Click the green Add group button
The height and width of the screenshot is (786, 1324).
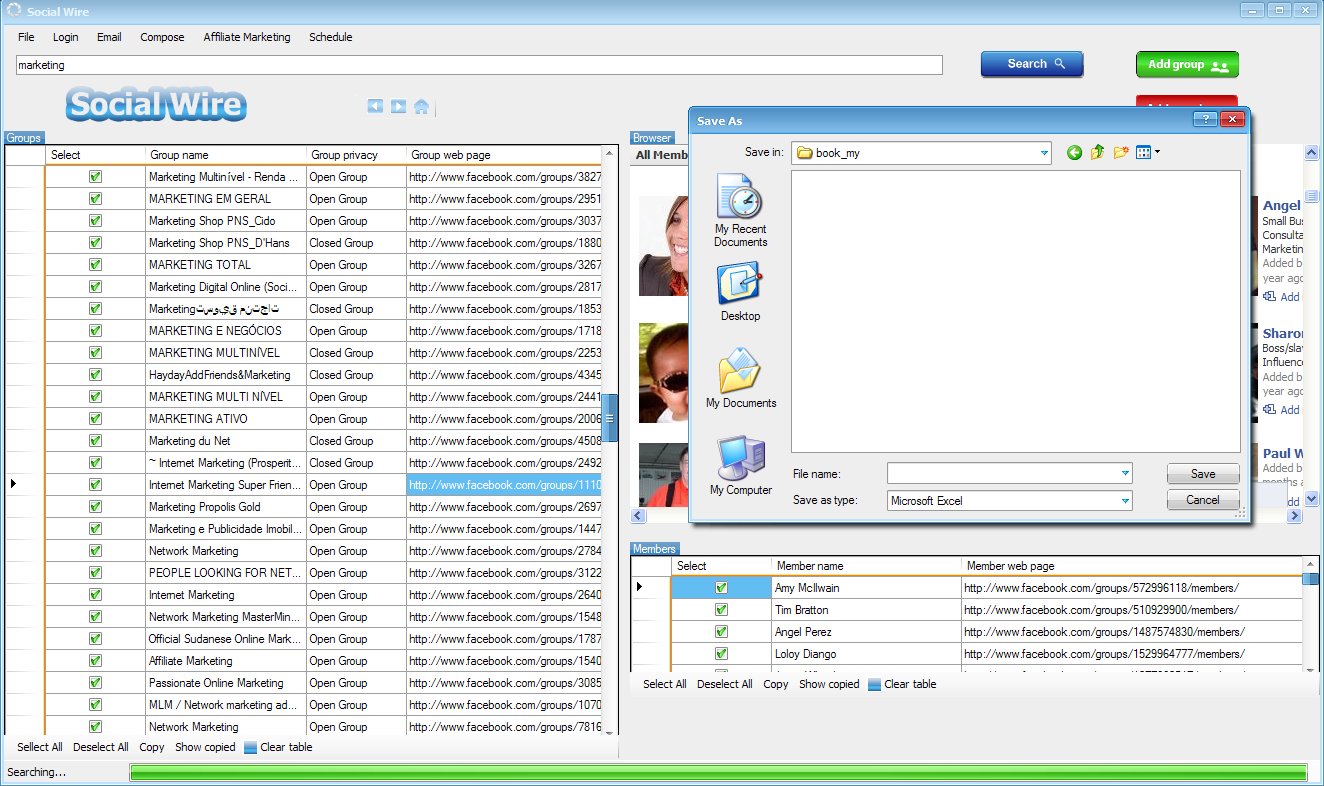point(1187,65)
